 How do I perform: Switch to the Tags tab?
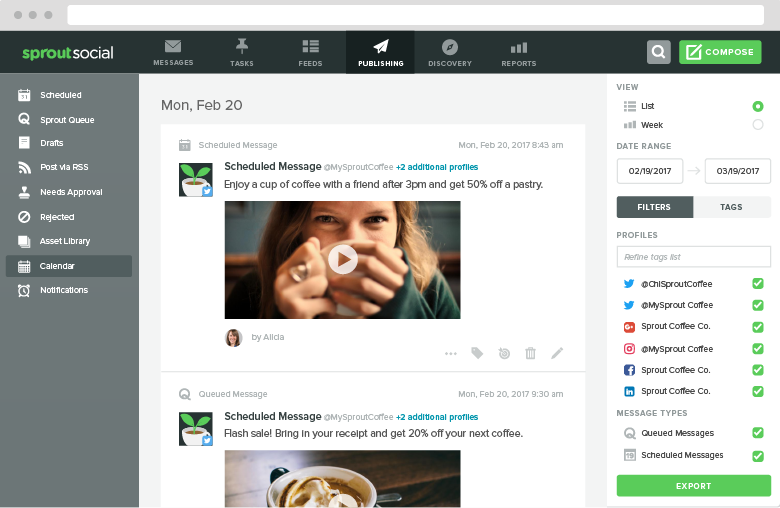pyautogui.click(x=731, y=207)
